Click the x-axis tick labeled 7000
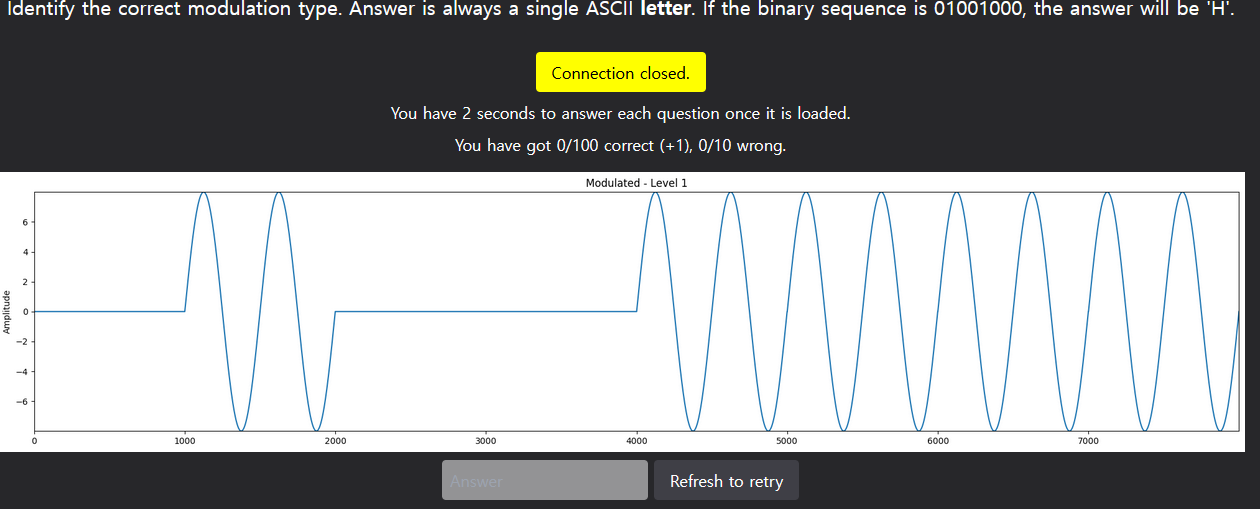This screenshot has height=509, width=1260. click(x=1088, y=440)
